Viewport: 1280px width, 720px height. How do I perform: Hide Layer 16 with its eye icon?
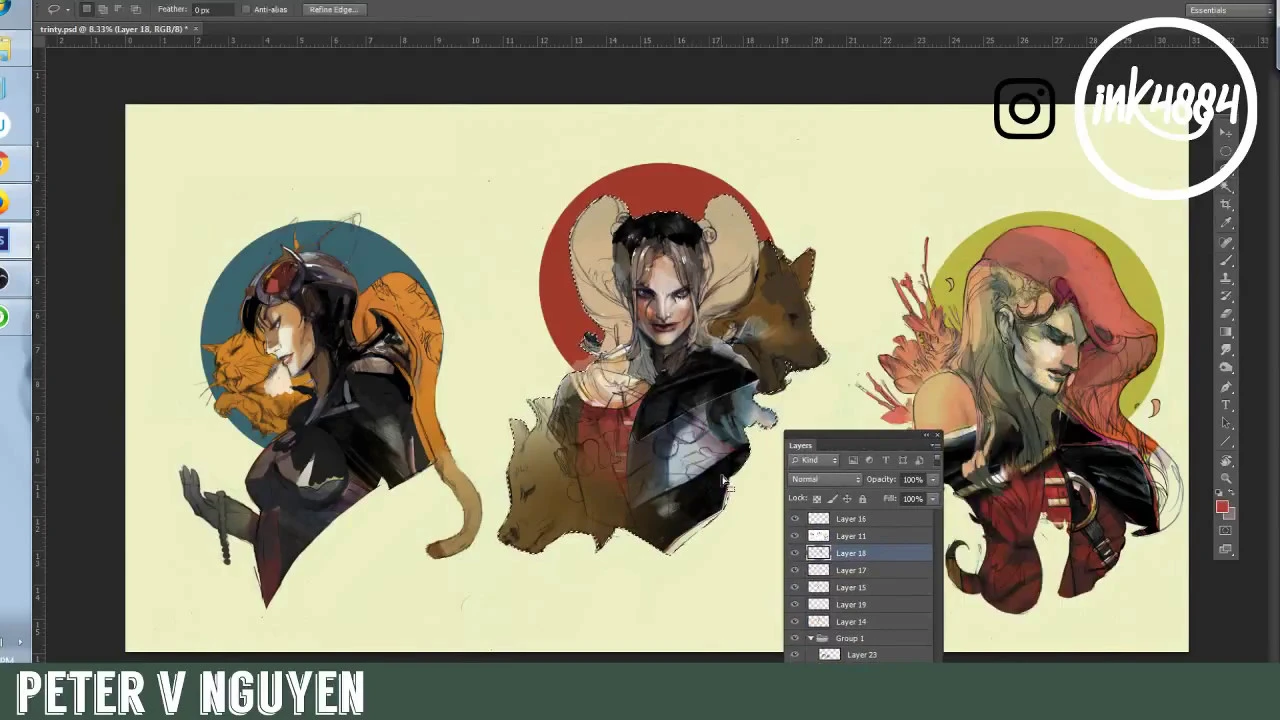point(795,519)
